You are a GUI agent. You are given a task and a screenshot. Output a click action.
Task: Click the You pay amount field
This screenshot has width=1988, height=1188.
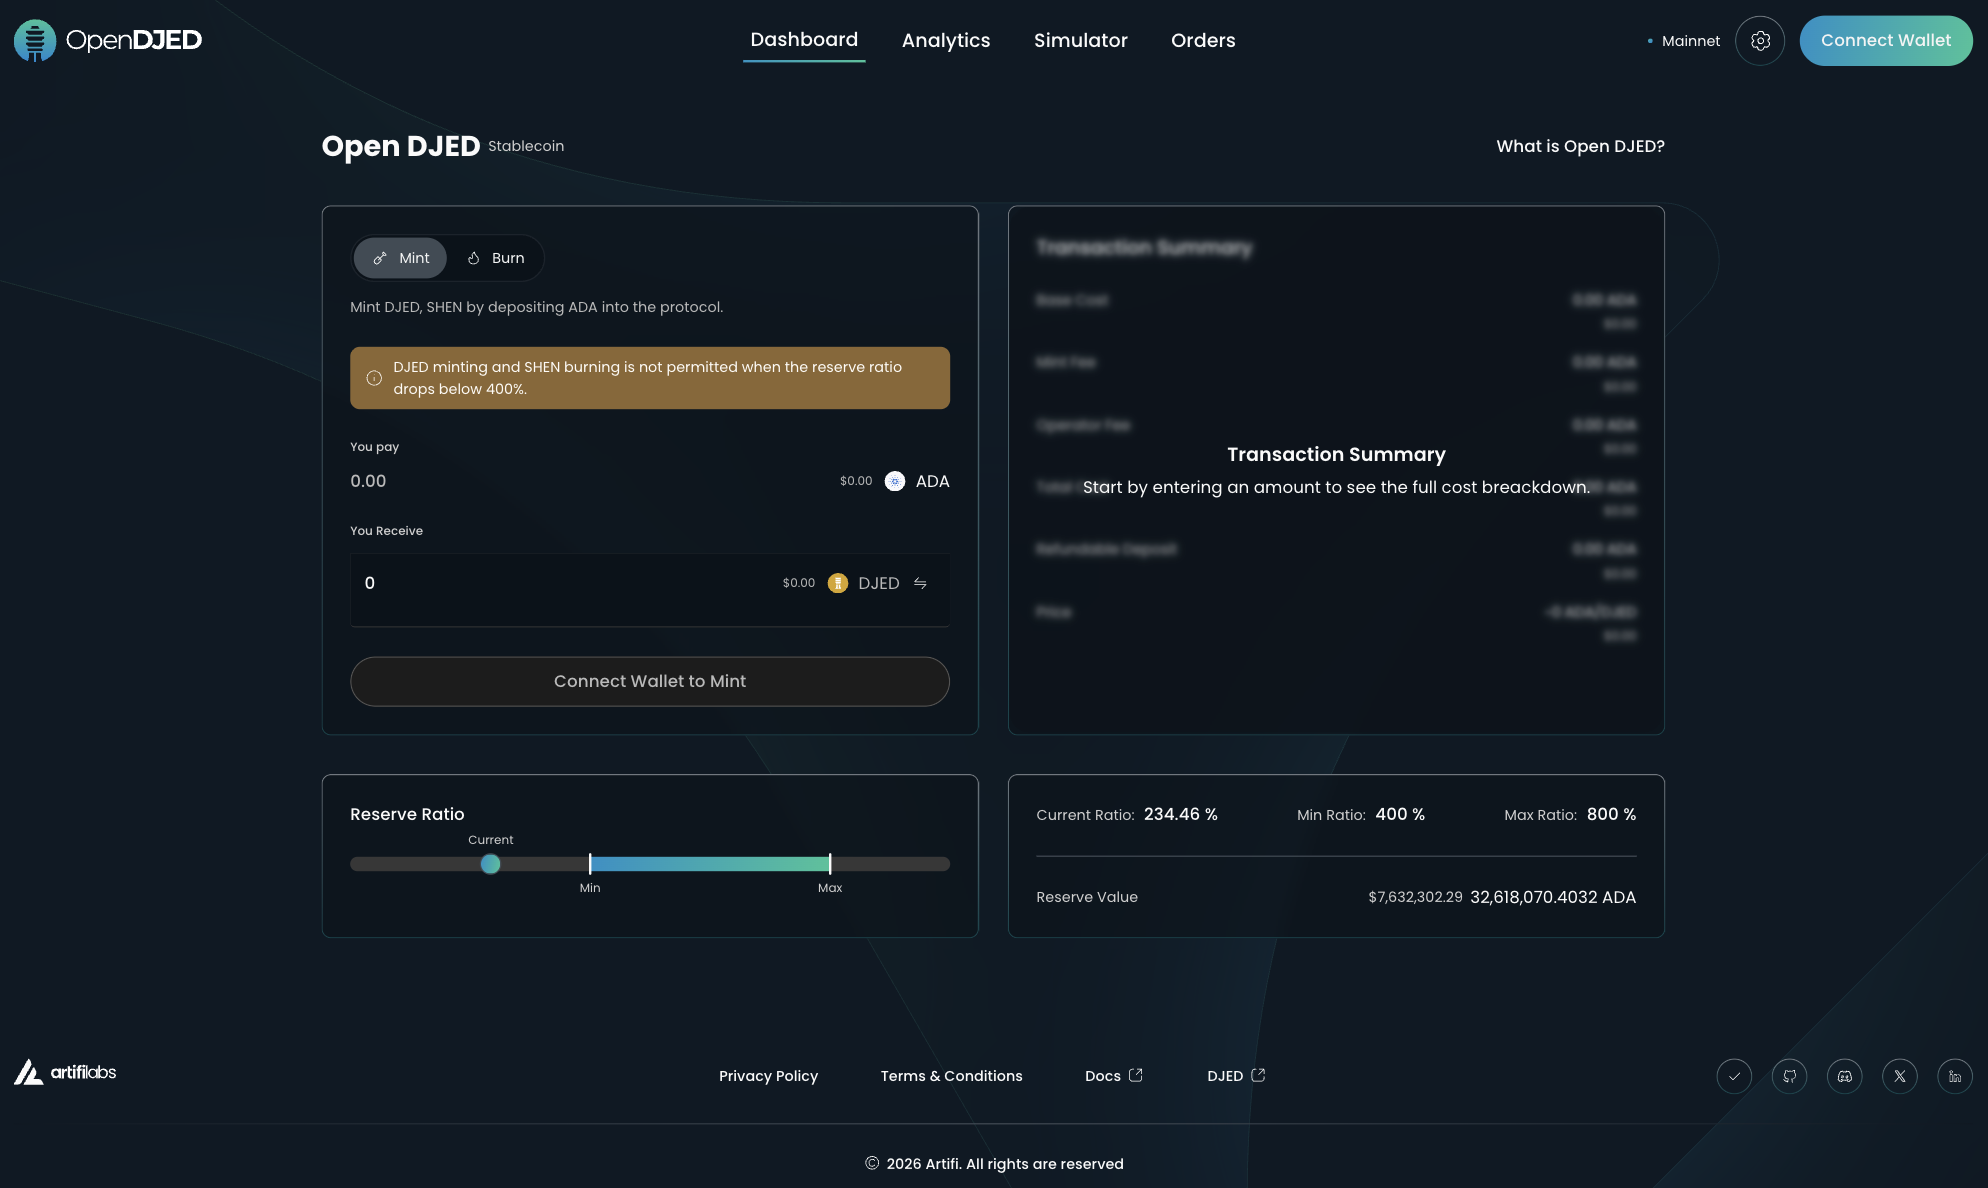pyautogui.click(x=590, y=481)
